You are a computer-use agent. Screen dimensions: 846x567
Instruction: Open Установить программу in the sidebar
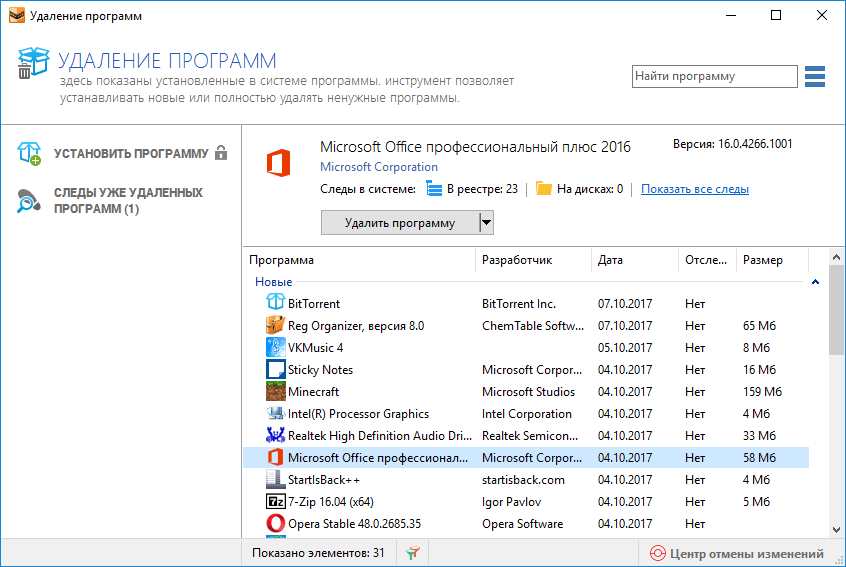coord(130,154)
